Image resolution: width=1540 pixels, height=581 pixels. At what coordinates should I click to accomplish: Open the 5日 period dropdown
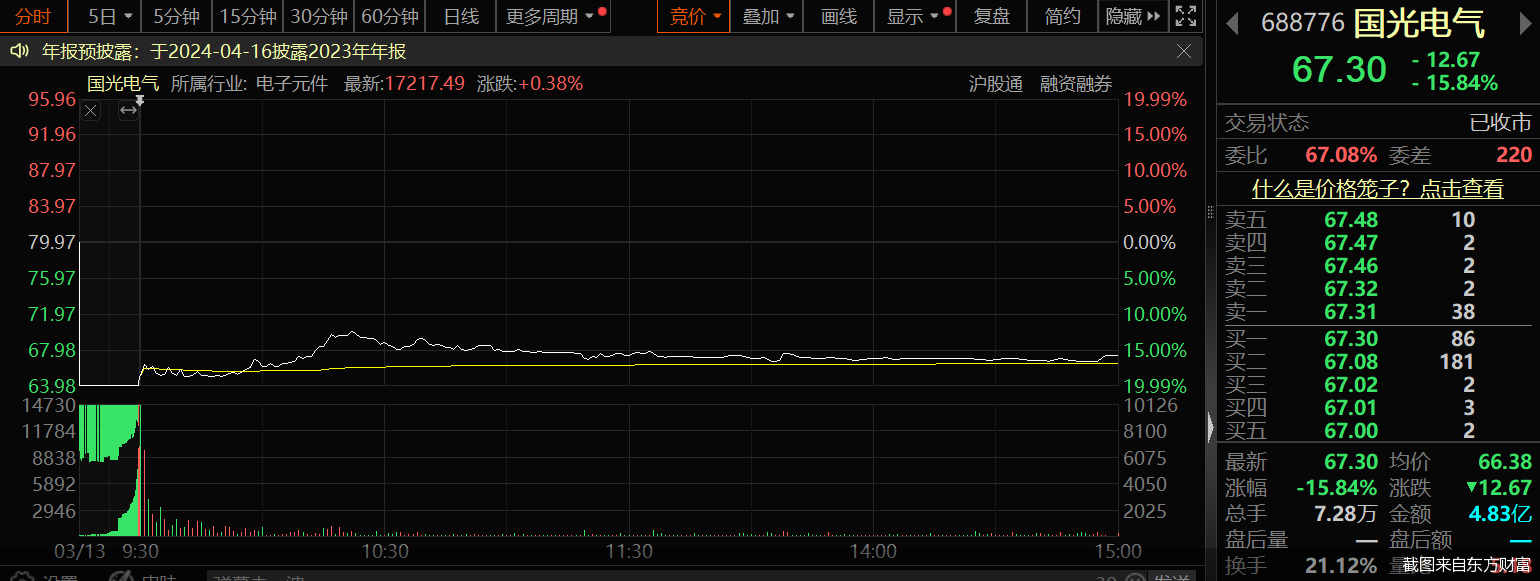tap(110, 16)
